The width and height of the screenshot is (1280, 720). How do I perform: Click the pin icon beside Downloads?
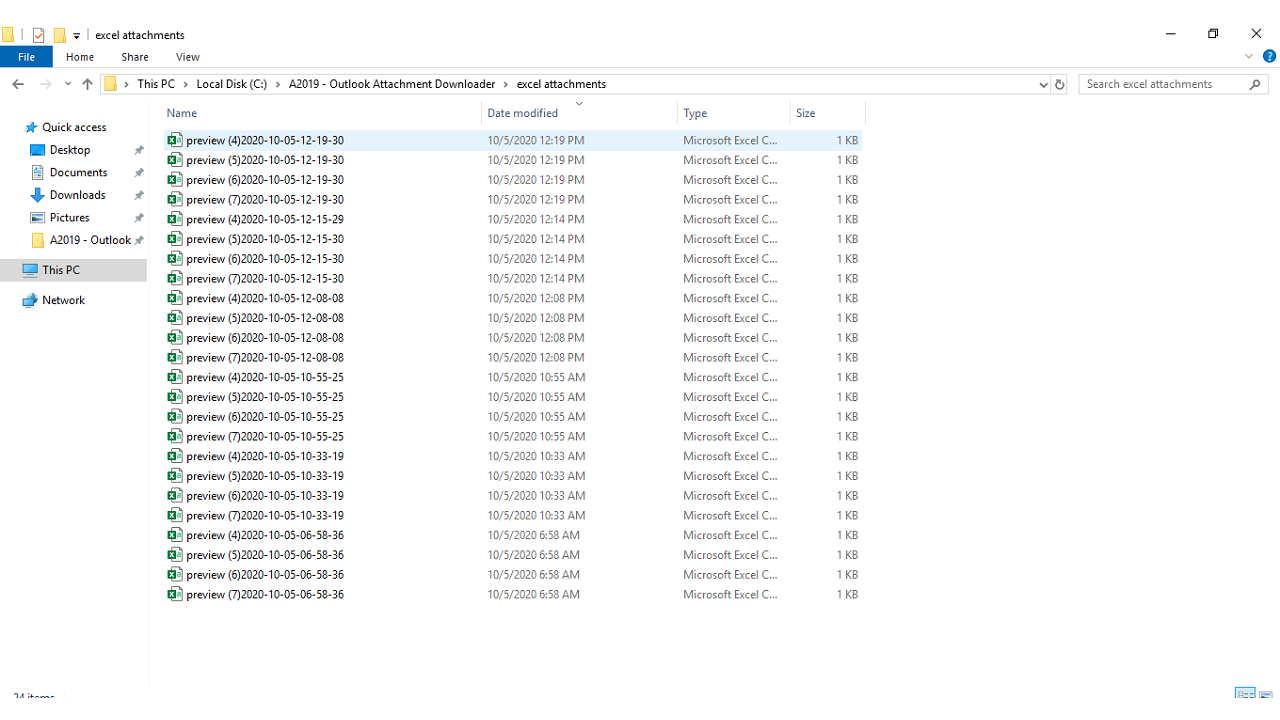pos(139,195)
